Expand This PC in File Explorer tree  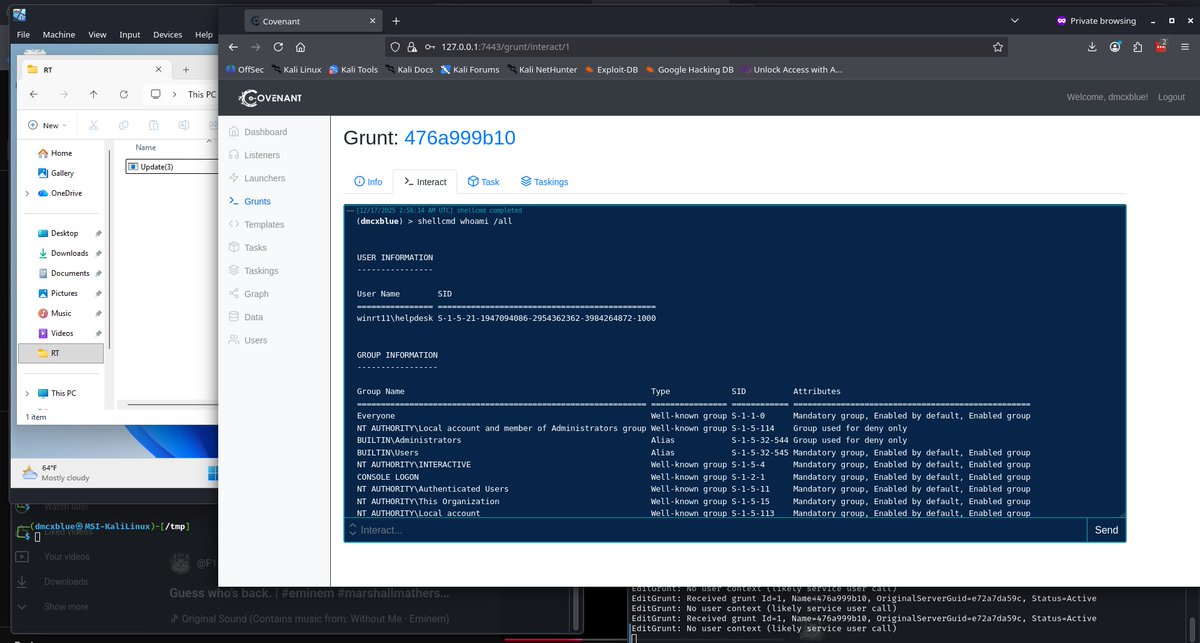28,393
